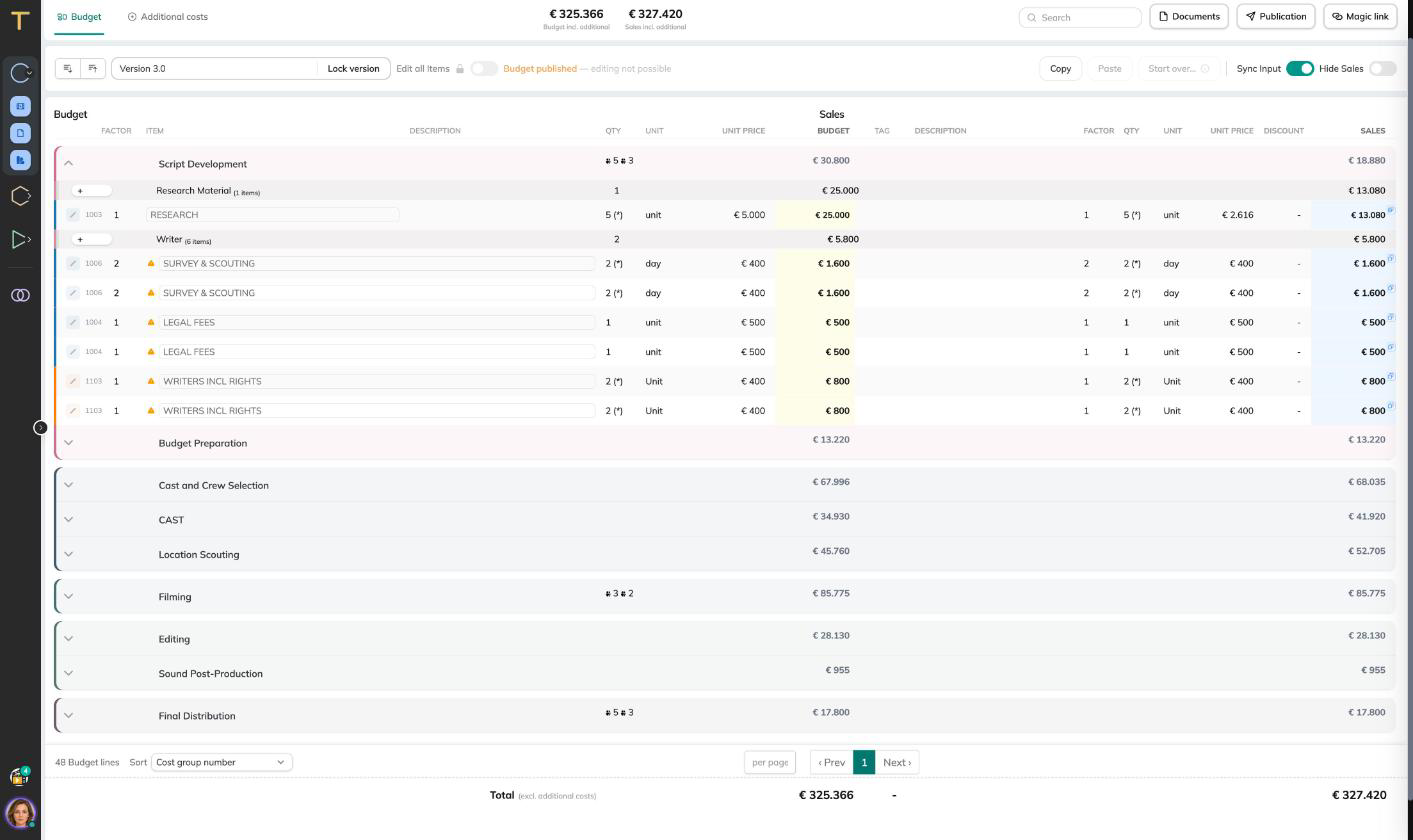This screenshot has height=840, width=1413.
Task: Open the user avatar in the bottom left
Action: [20, 812]
